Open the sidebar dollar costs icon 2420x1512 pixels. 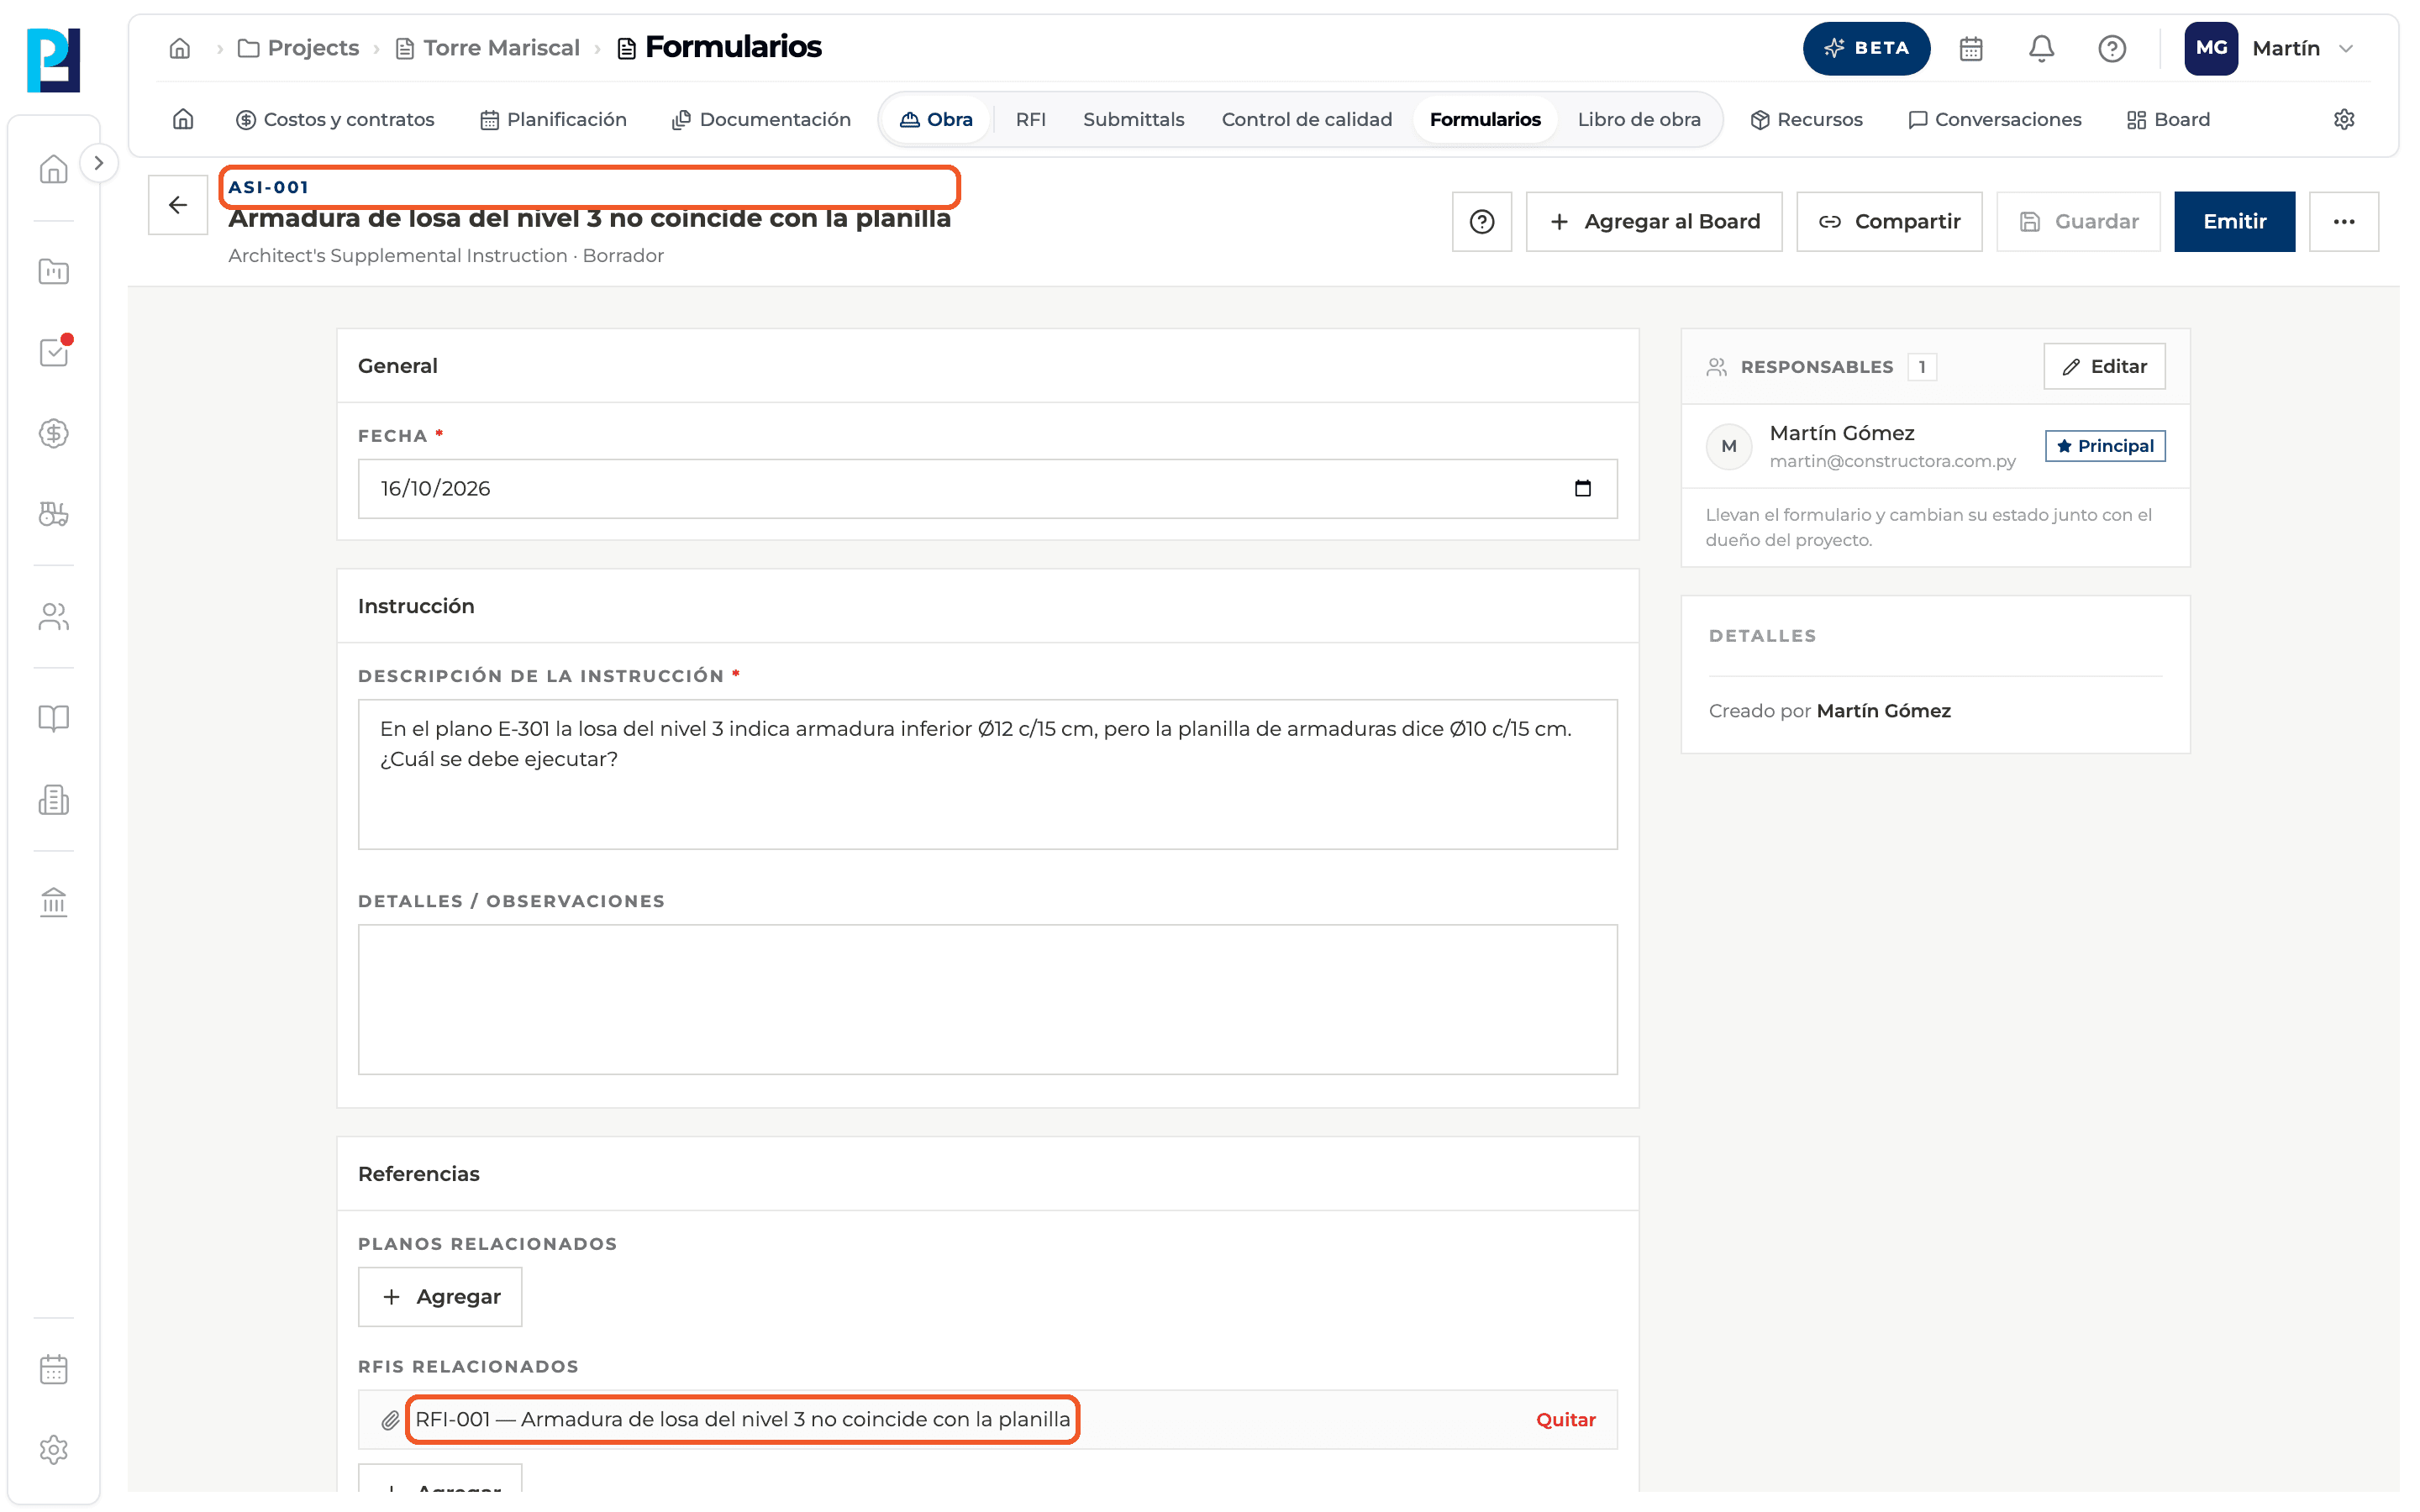(53, 433)
